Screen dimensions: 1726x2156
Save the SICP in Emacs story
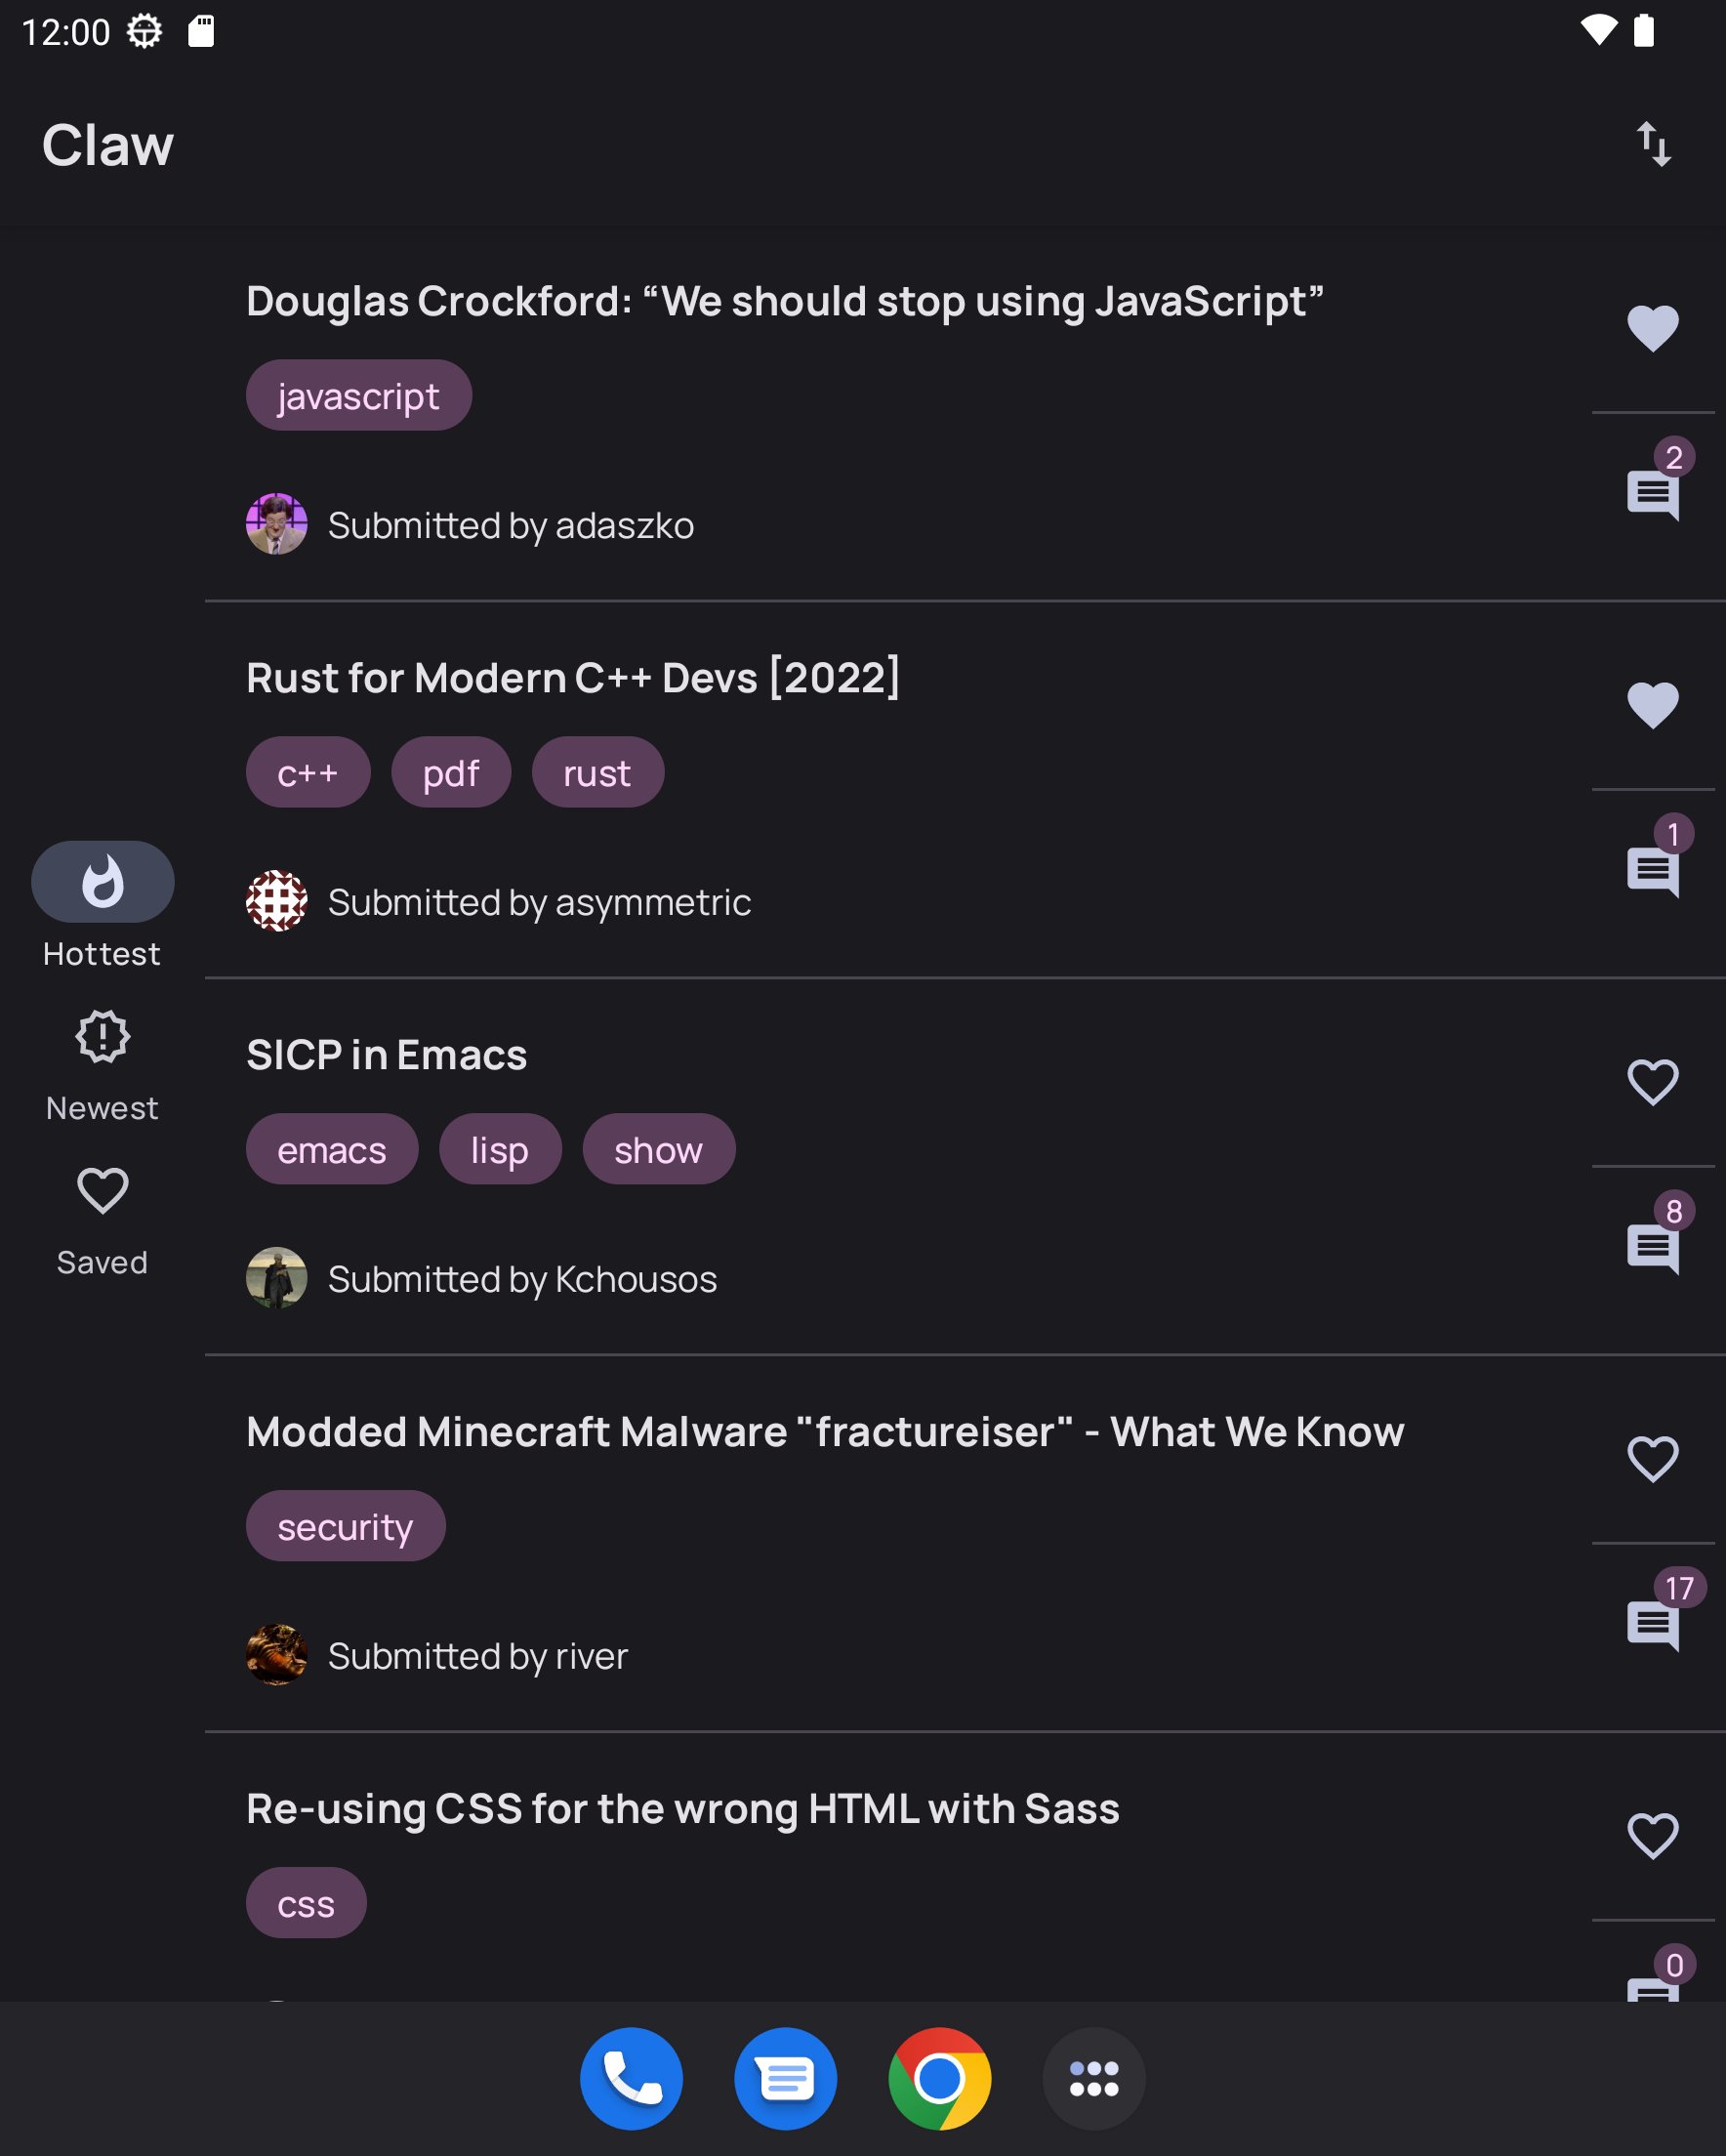1652,1082
